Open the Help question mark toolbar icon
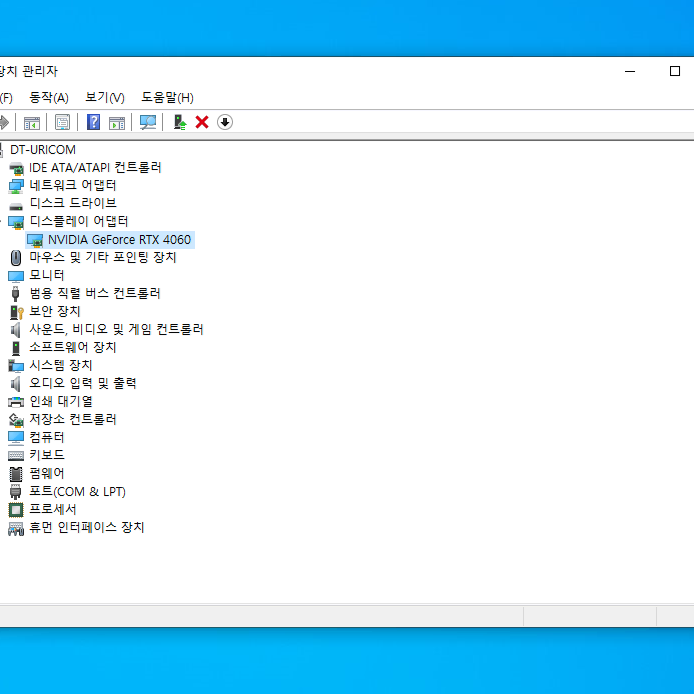This screenshot has height=694, width=694. pos(93,122)
